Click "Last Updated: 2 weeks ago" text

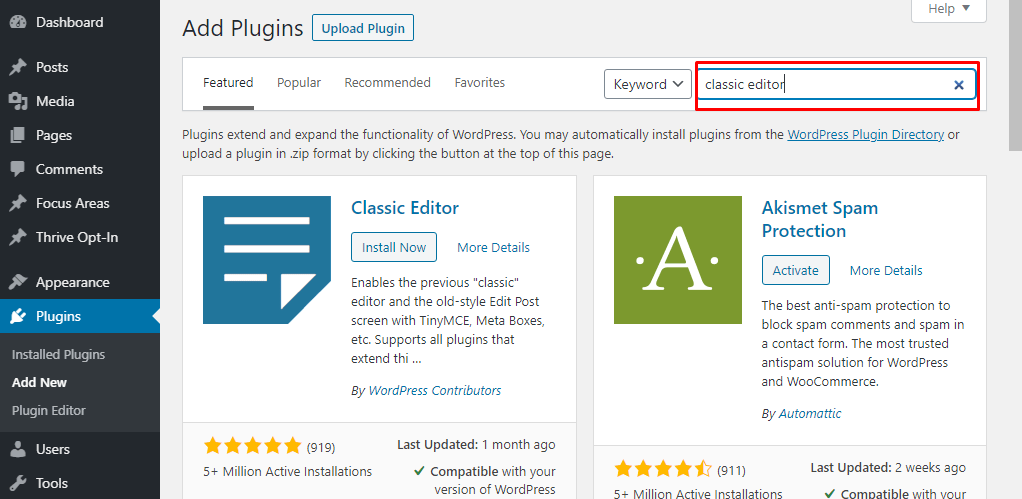click(x=888, y=468)
